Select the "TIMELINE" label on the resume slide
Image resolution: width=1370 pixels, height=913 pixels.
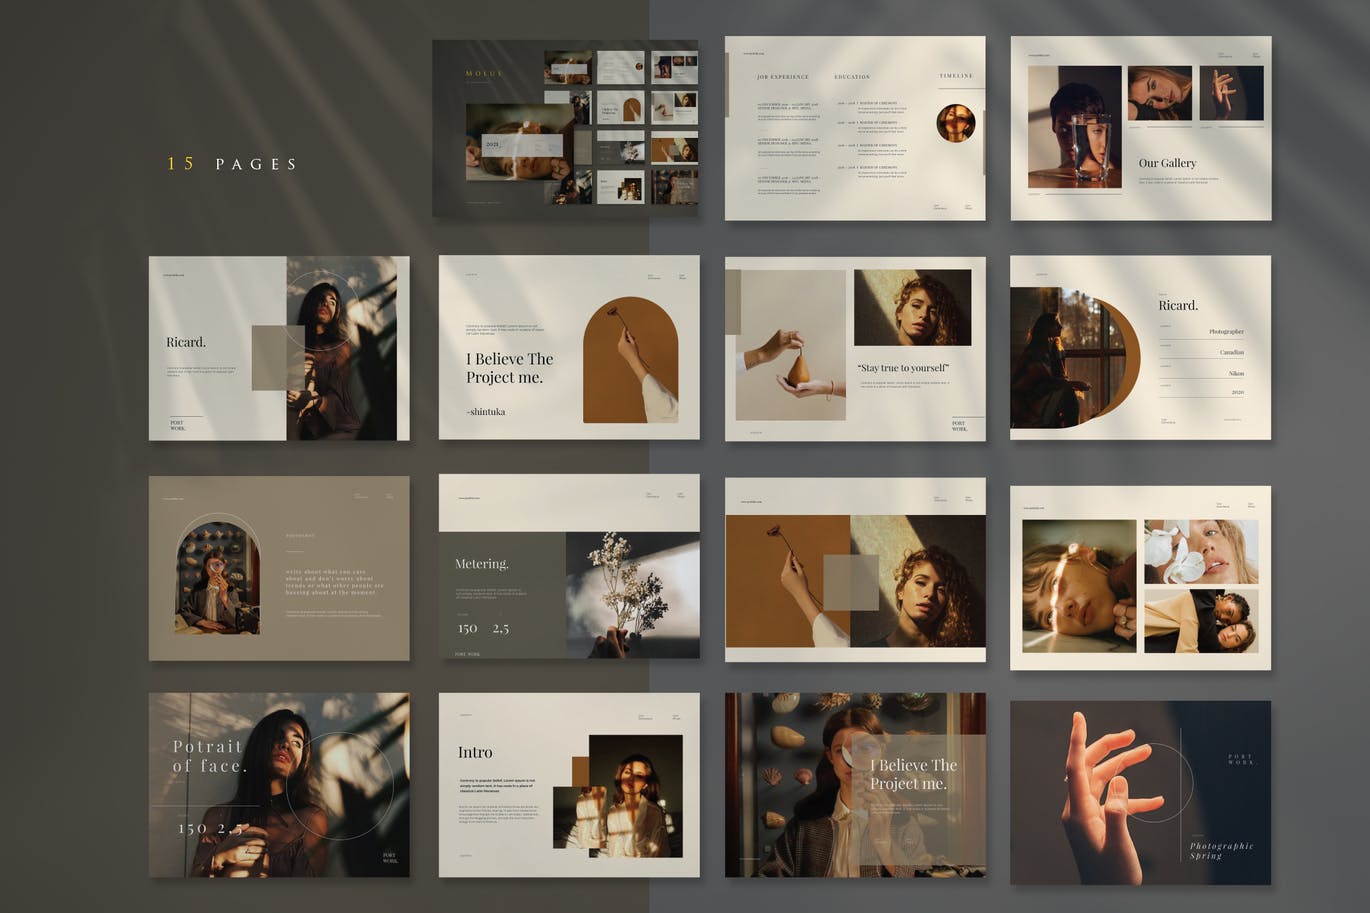[956, 76]
